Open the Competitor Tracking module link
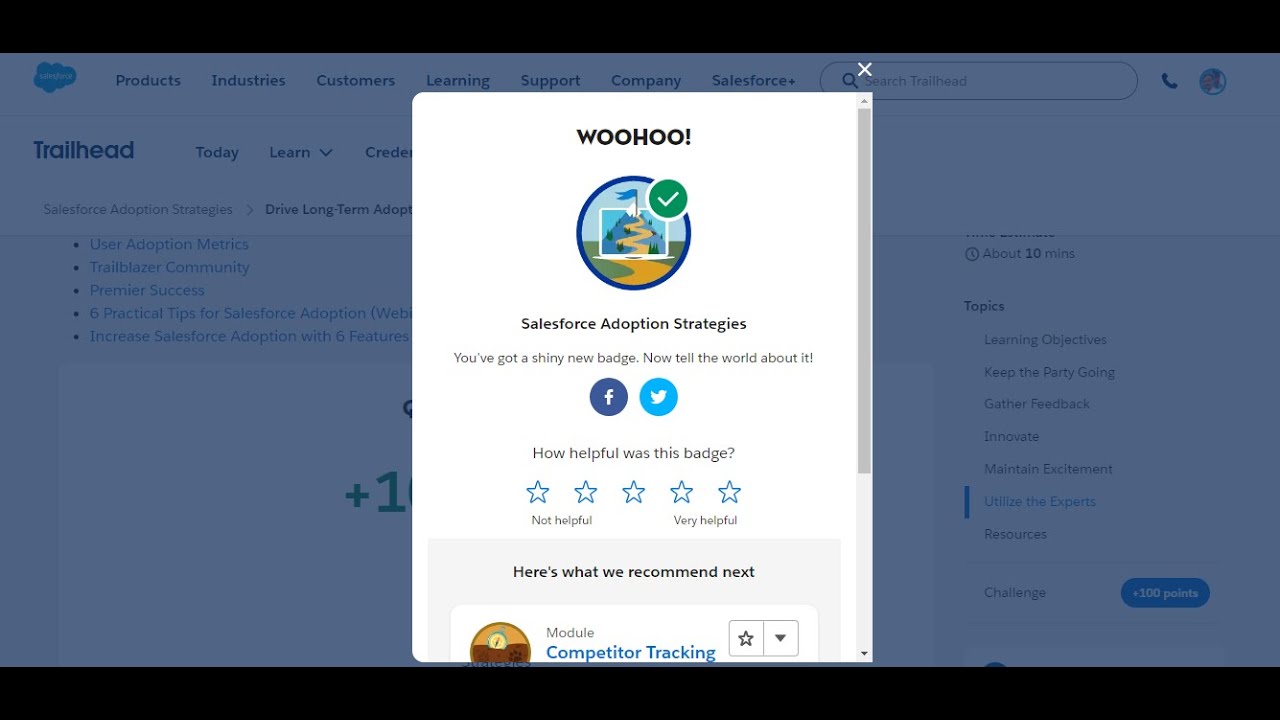The width and height of the screenshot is (1280, 720). (x=631, y=652)
